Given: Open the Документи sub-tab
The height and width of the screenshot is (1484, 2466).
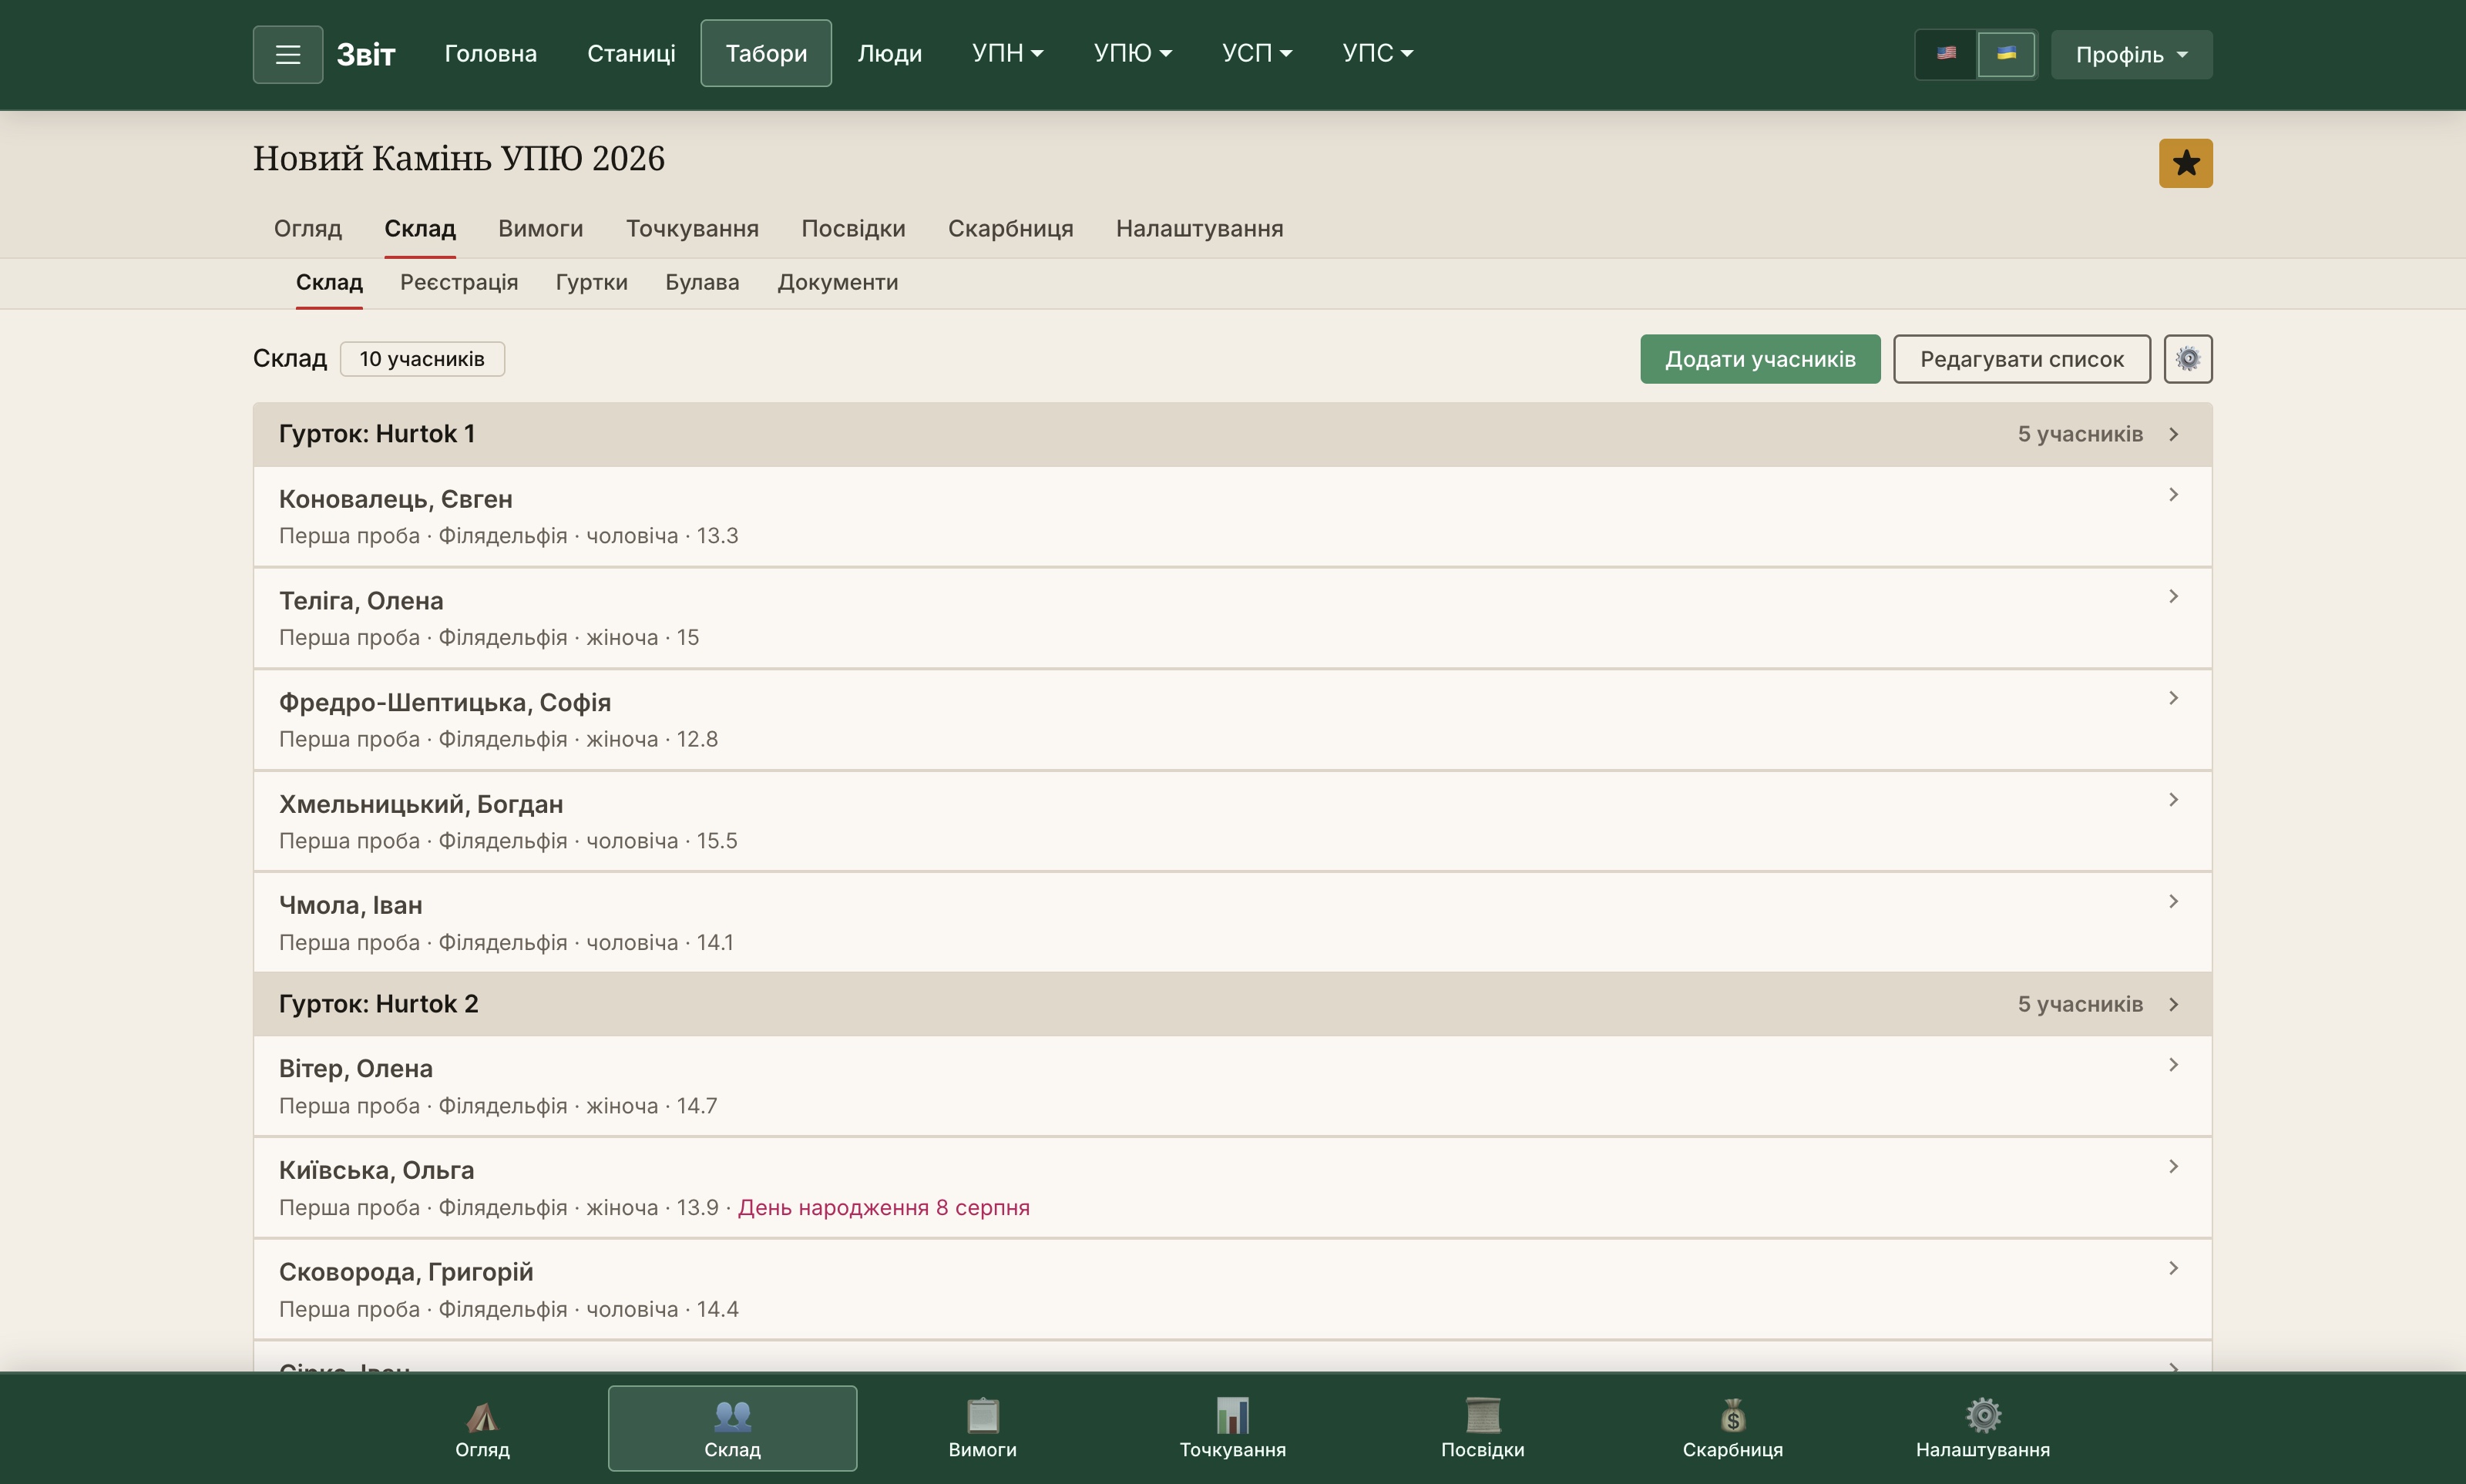Looking at the screenshot, I should [x=837, y=282].
